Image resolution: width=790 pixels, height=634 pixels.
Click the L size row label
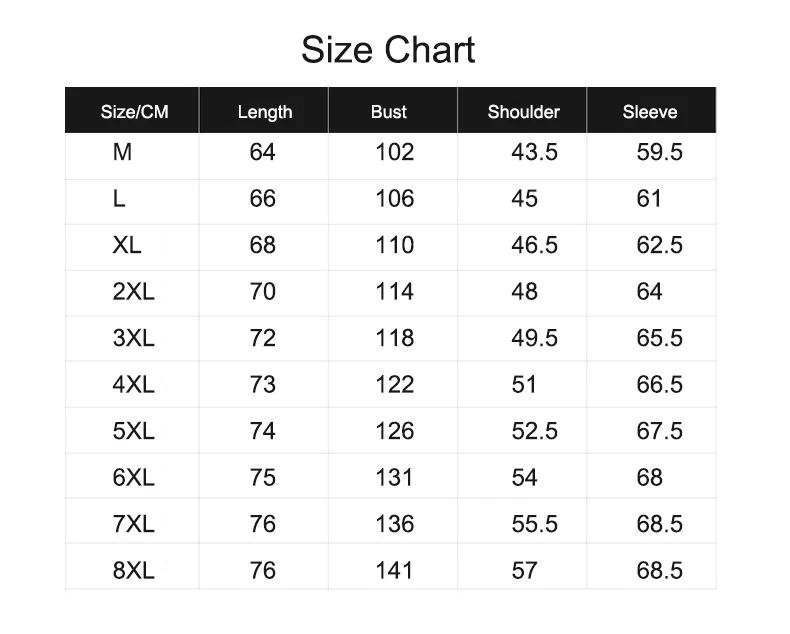coord(119,199)
